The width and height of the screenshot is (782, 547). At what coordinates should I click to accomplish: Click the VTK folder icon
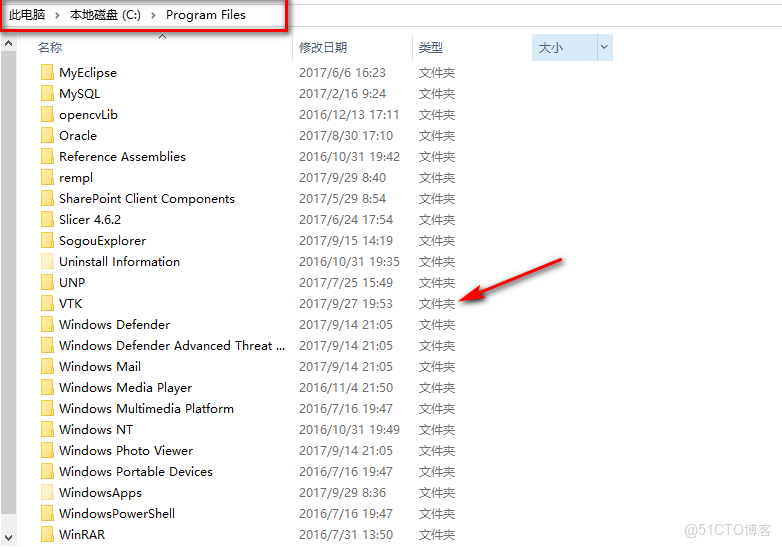point(47,303)
